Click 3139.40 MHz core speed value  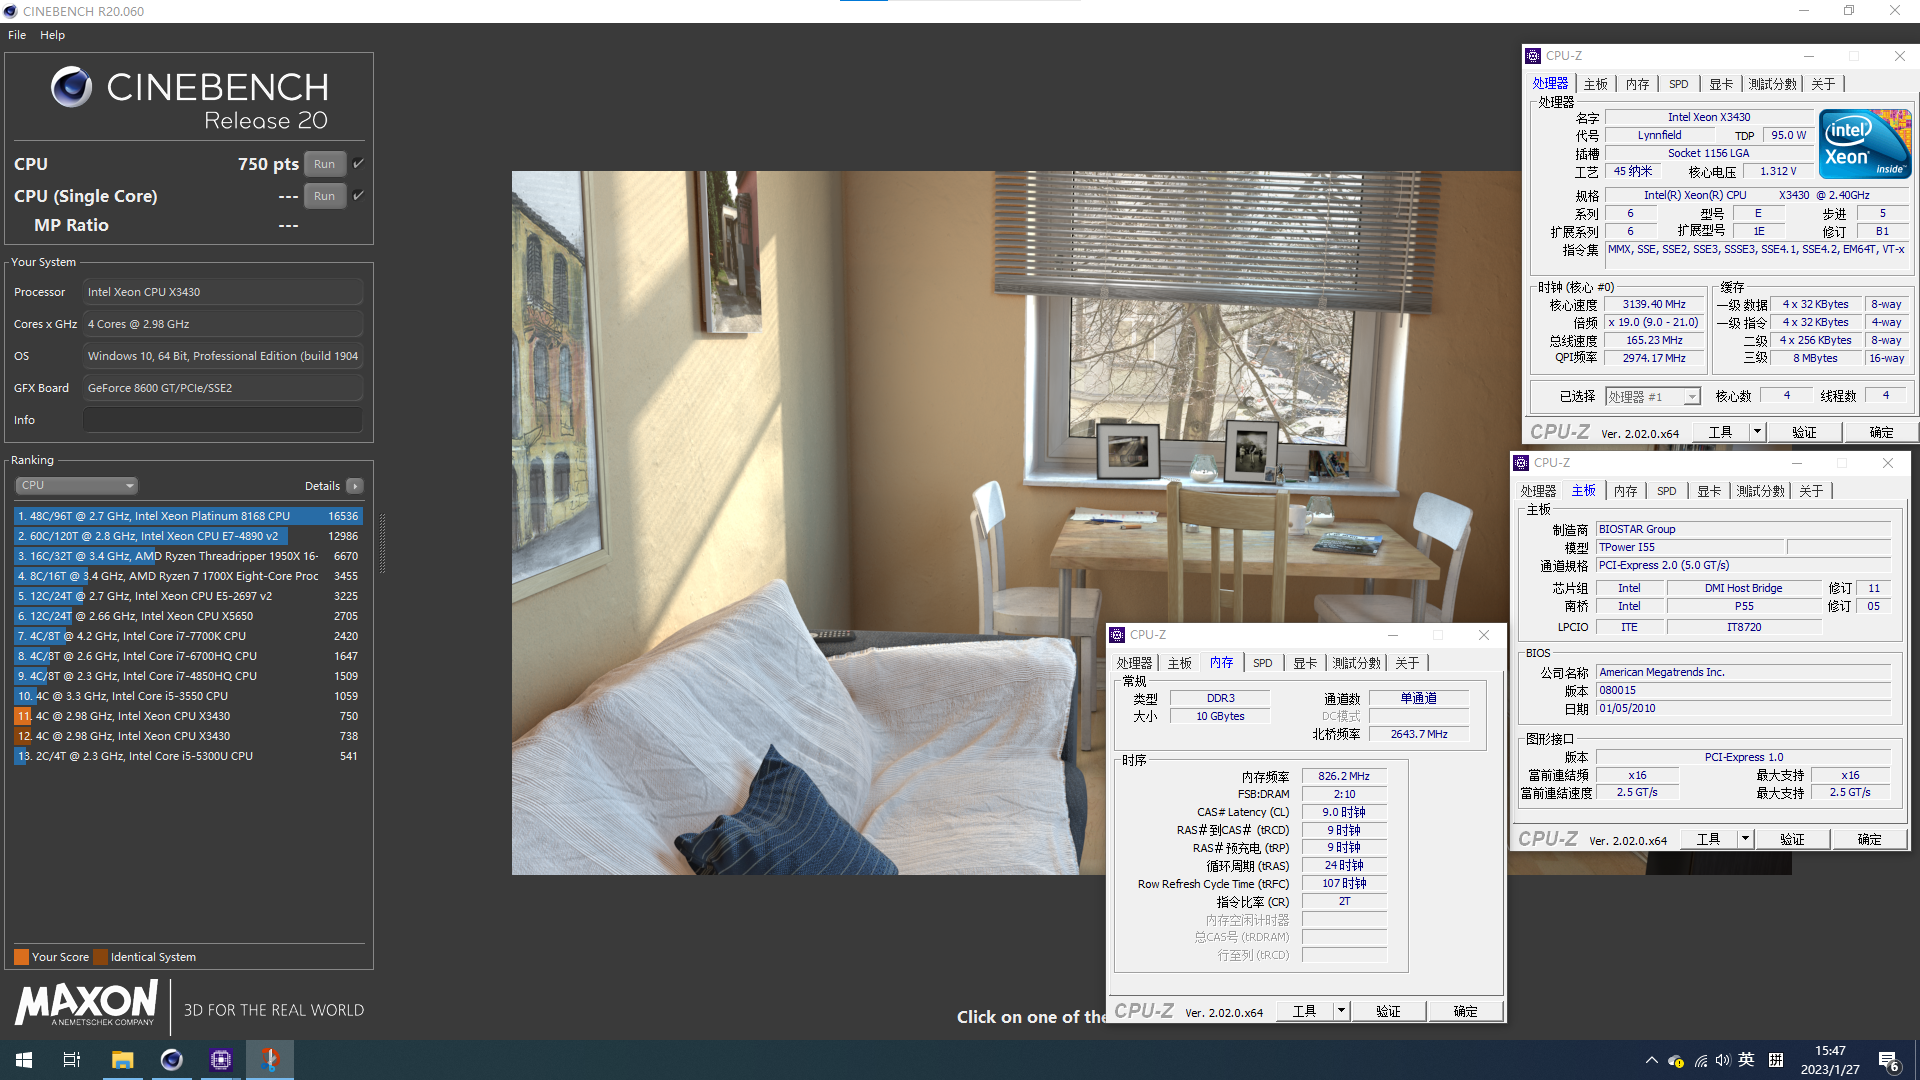(x=1654, y=304)
